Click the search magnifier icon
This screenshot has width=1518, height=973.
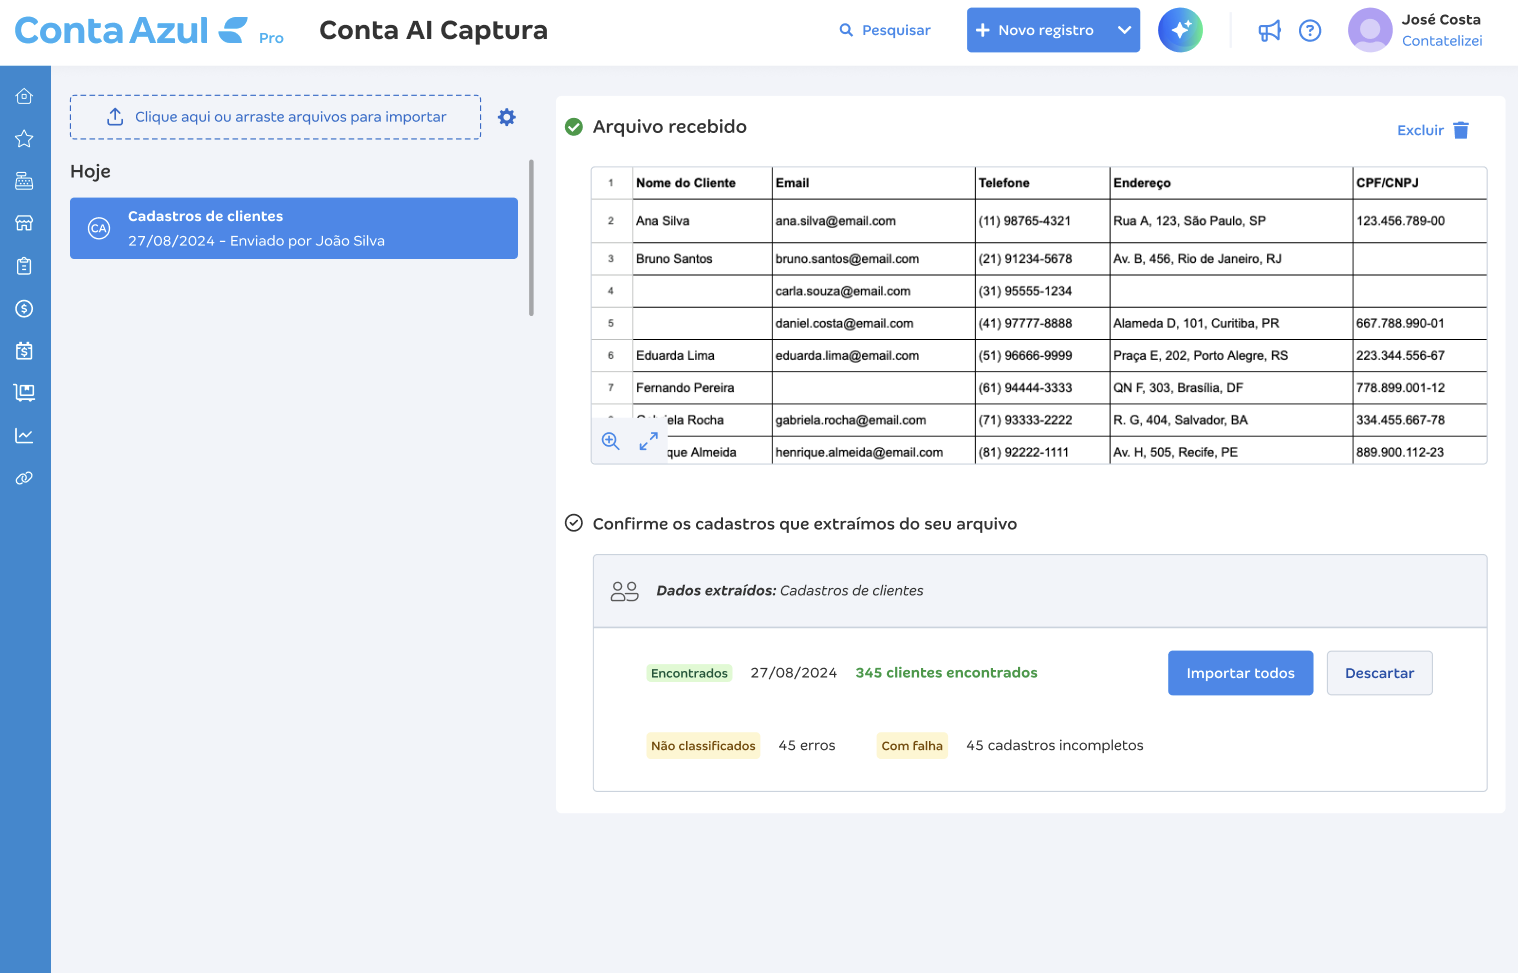(846, 31)
